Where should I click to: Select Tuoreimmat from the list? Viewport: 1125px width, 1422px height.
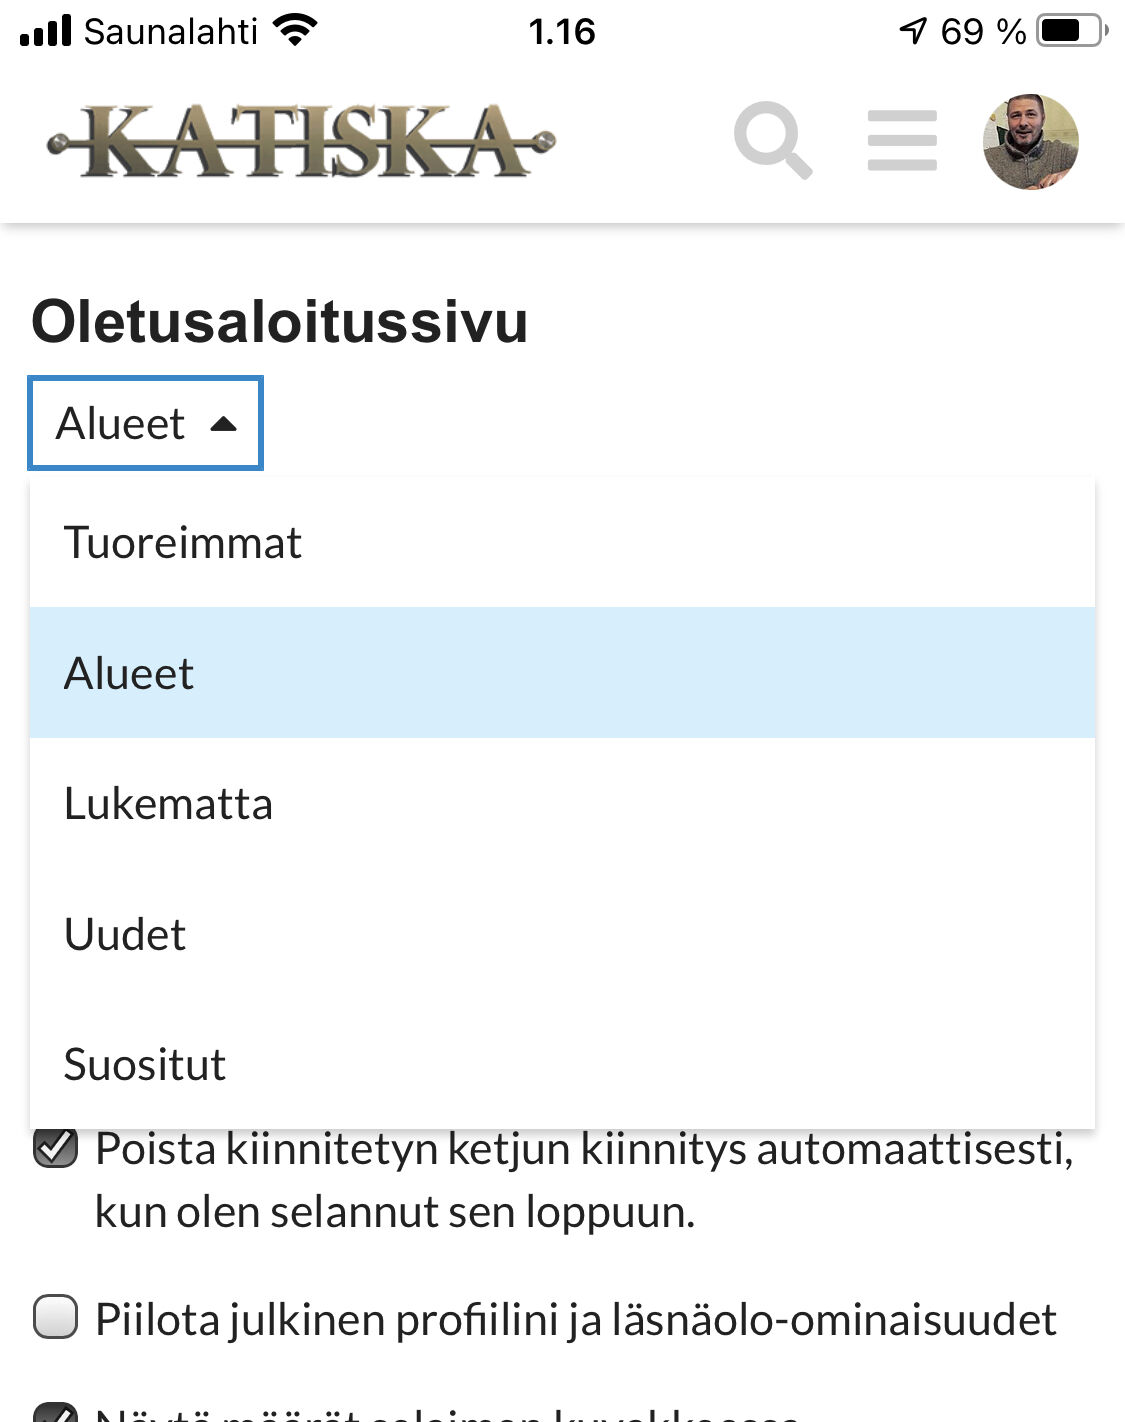coord(183,543)
